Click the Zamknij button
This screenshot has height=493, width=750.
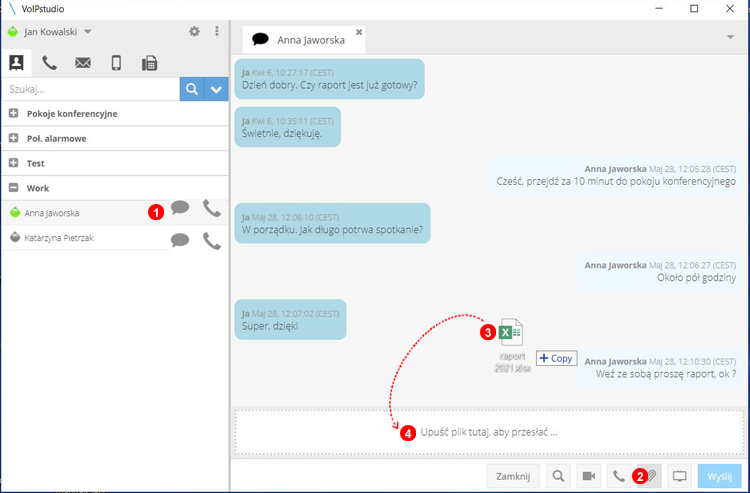point(514,476)
